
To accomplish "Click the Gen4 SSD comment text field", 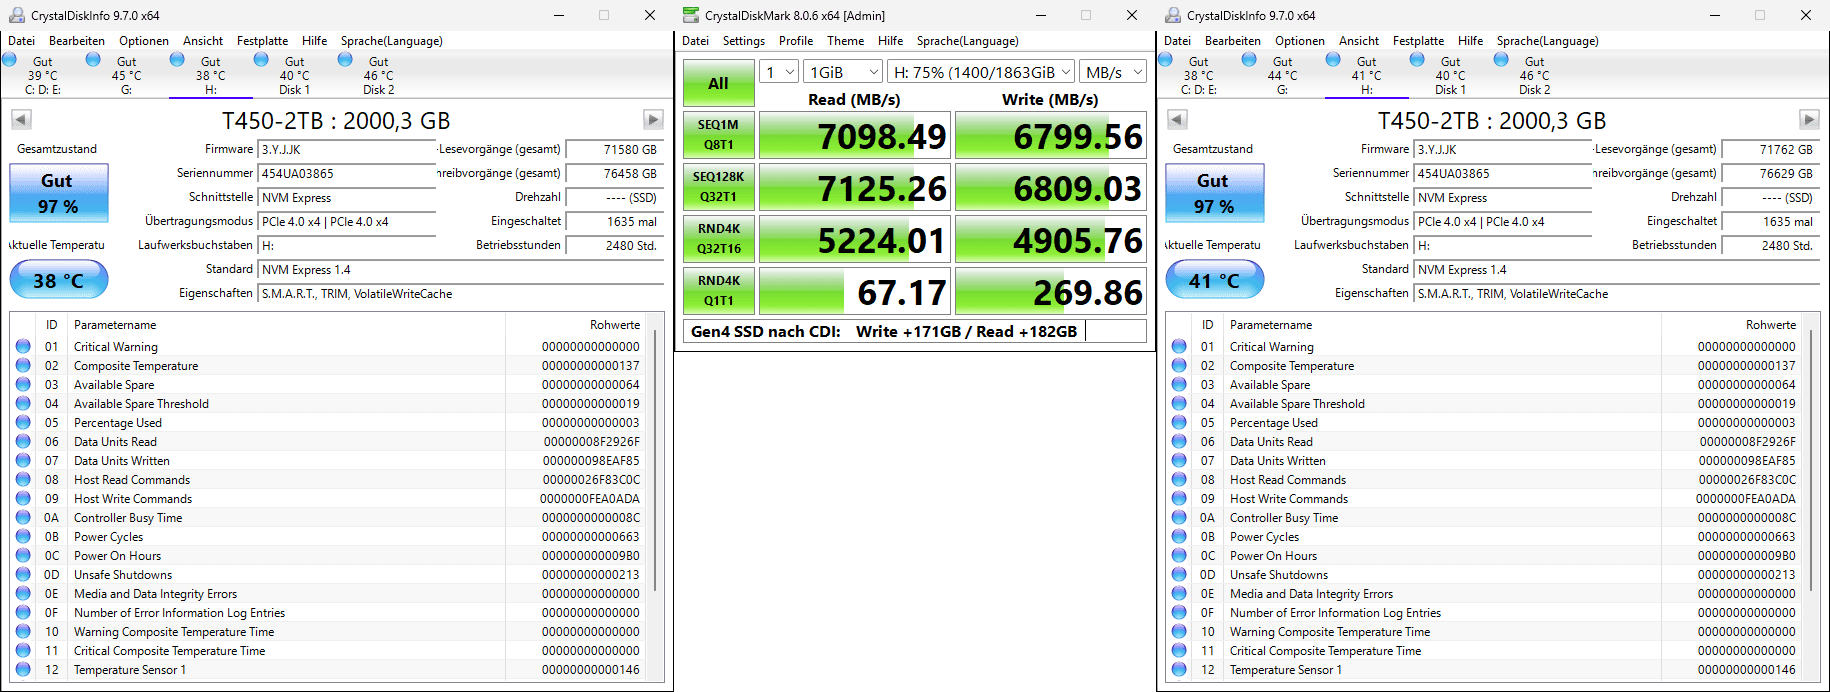I will pyautogui.click(x=915, y=331).
